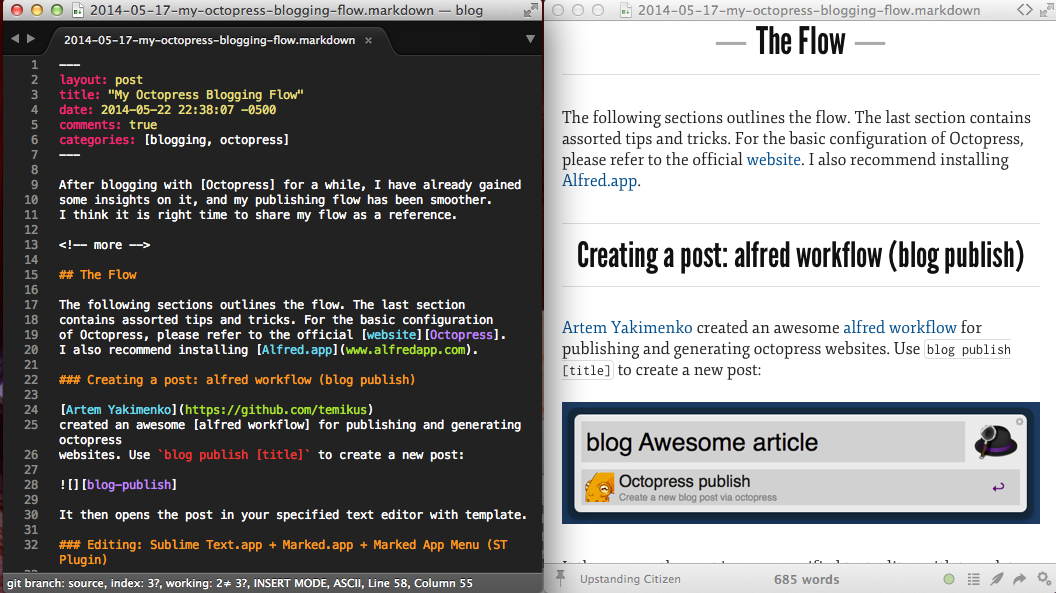The image size is (1056, 593).
Task: Open the 'Alfred.app' link in preview
Action: coord(599,180)
